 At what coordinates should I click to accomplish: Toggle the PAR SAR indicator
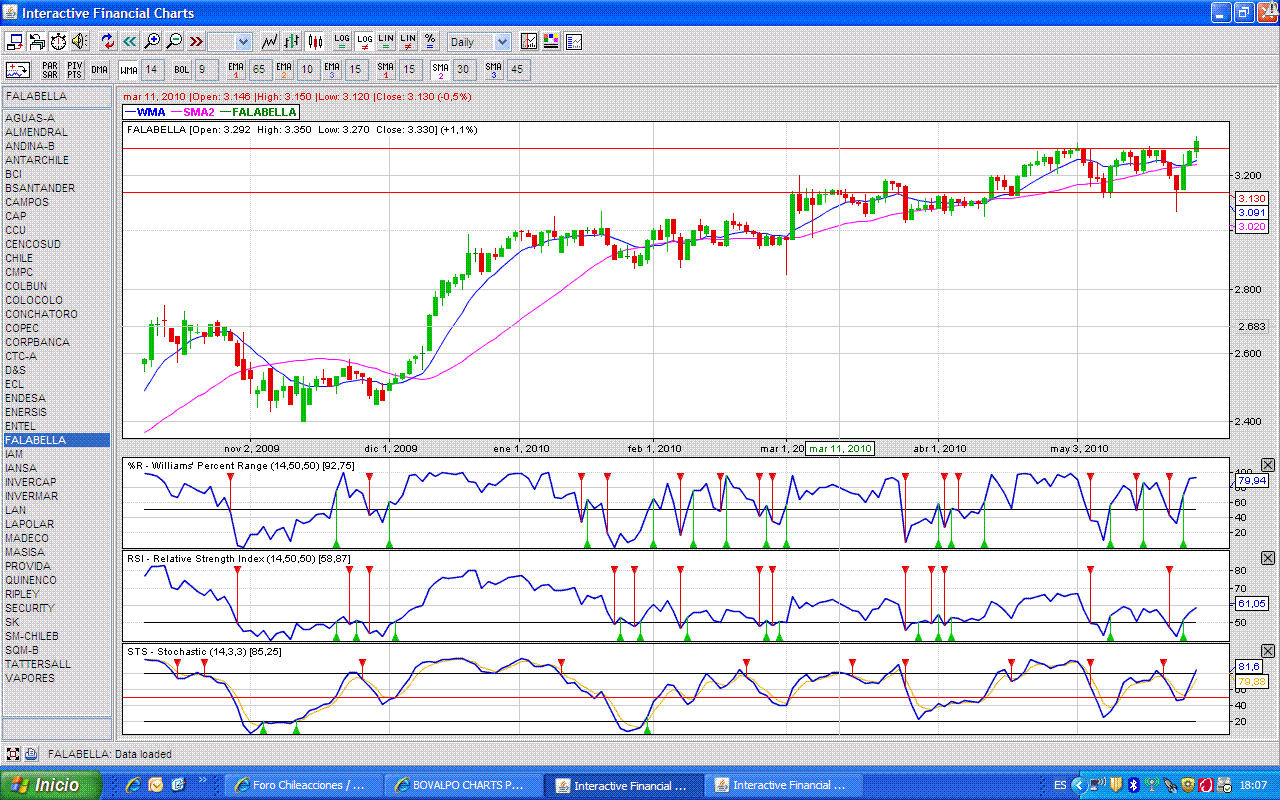pos(49,70)
